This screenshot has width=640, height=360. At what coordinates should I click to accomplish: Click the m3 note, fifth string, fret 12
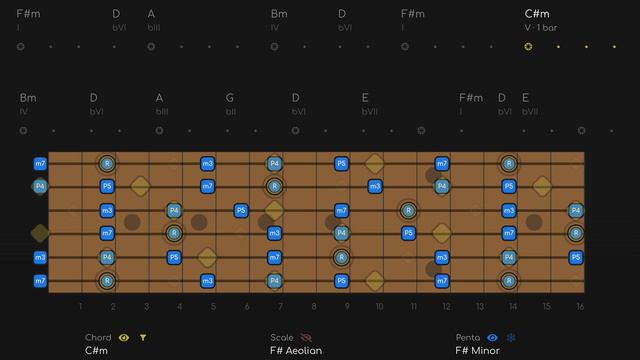coord(442,258)
